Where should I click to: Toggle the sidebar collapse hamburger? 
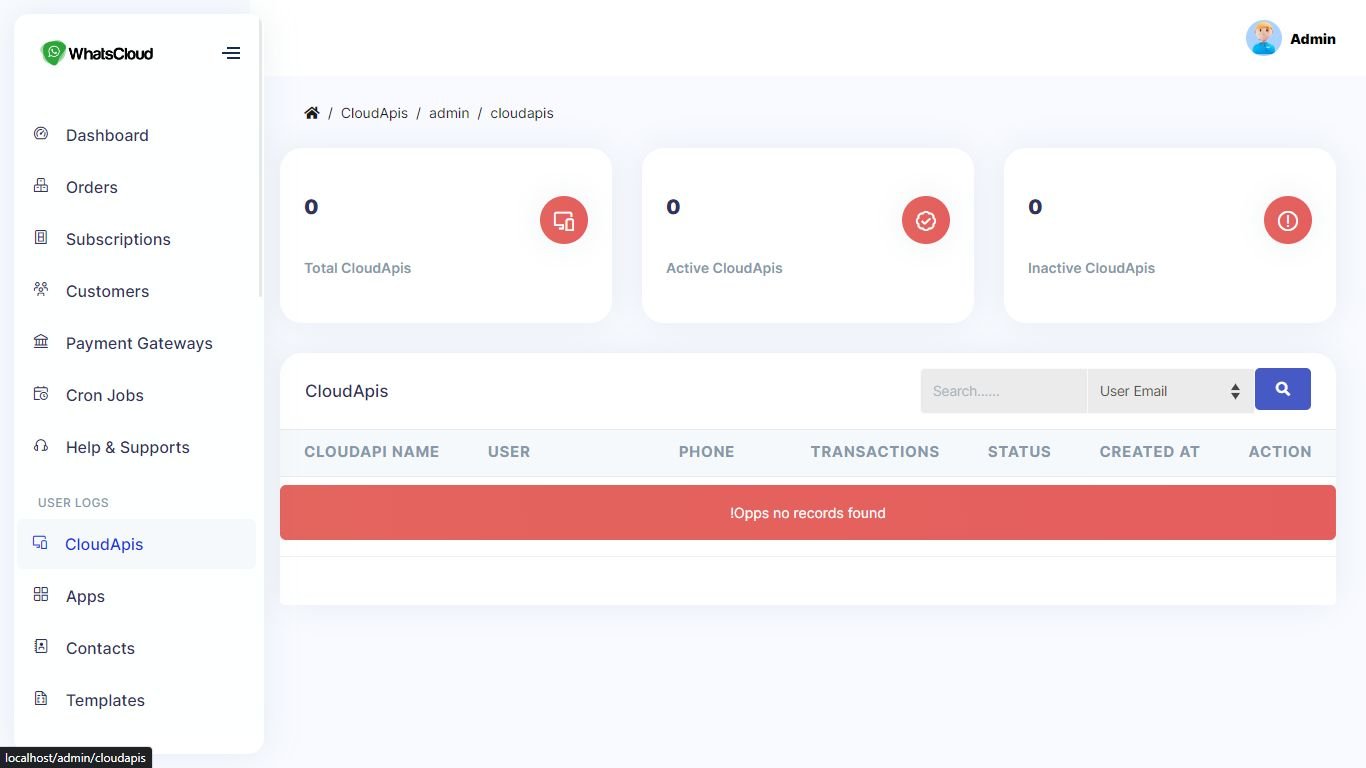(x=231, y=52)
